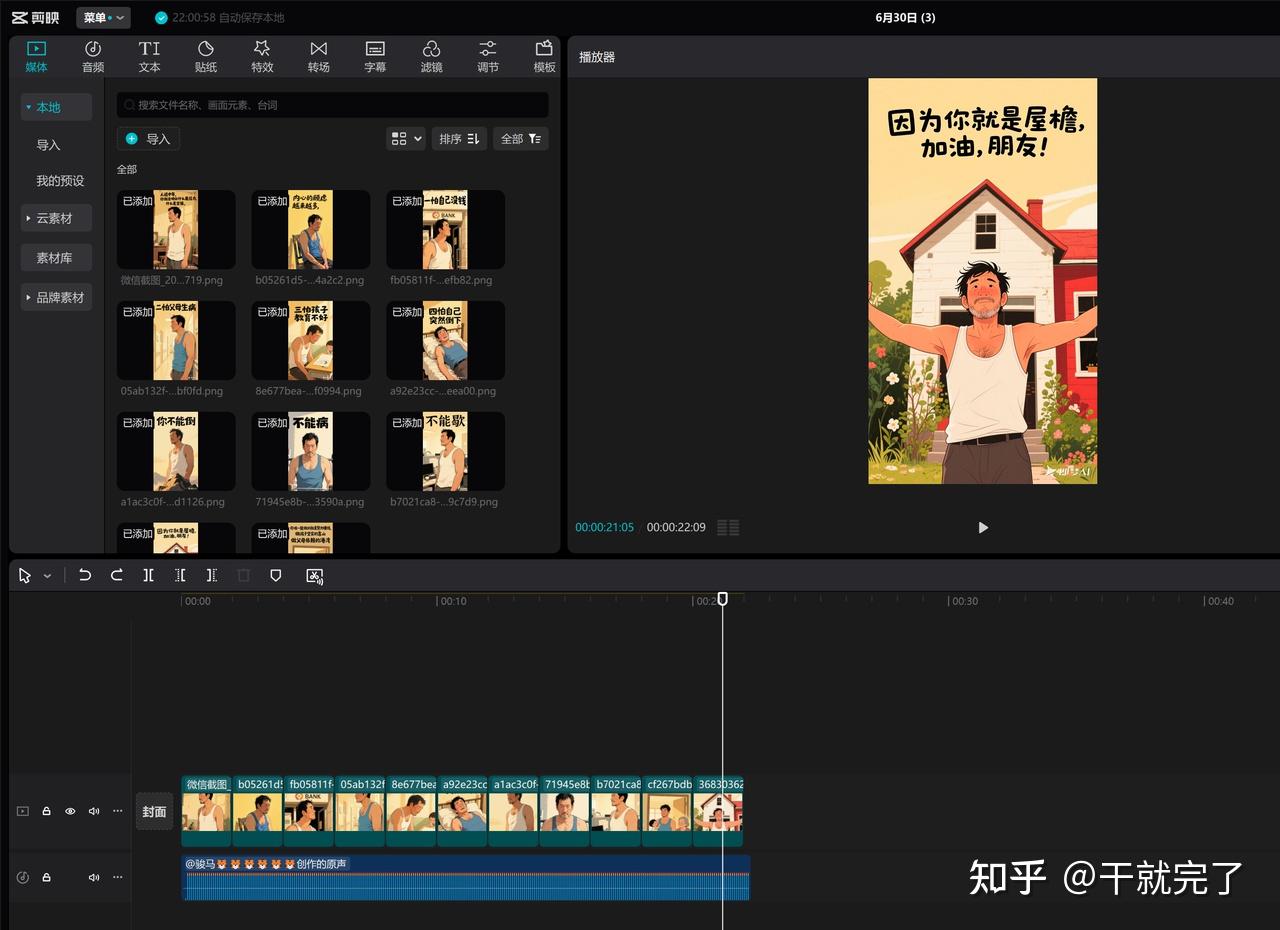
Task: Select thumbnail fb05811f-...efb82.png
Action: [x=445, y=229]
